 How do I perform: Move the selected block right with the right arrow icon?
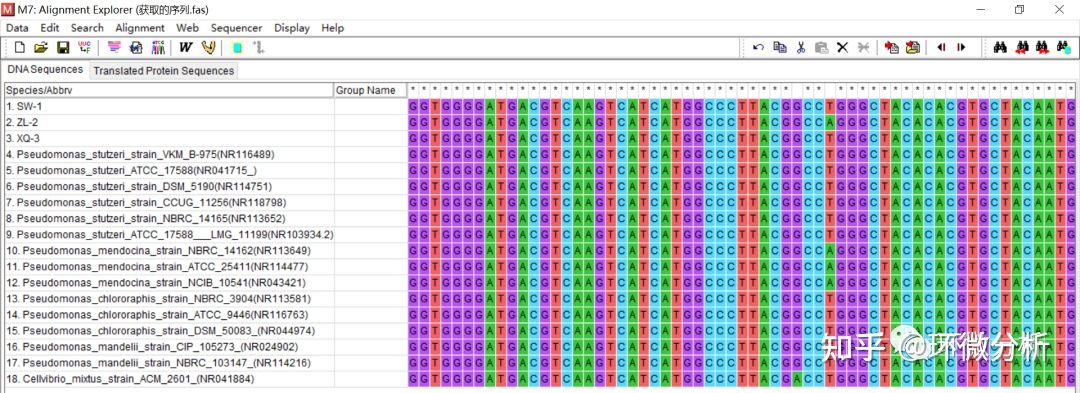[961, 47]
